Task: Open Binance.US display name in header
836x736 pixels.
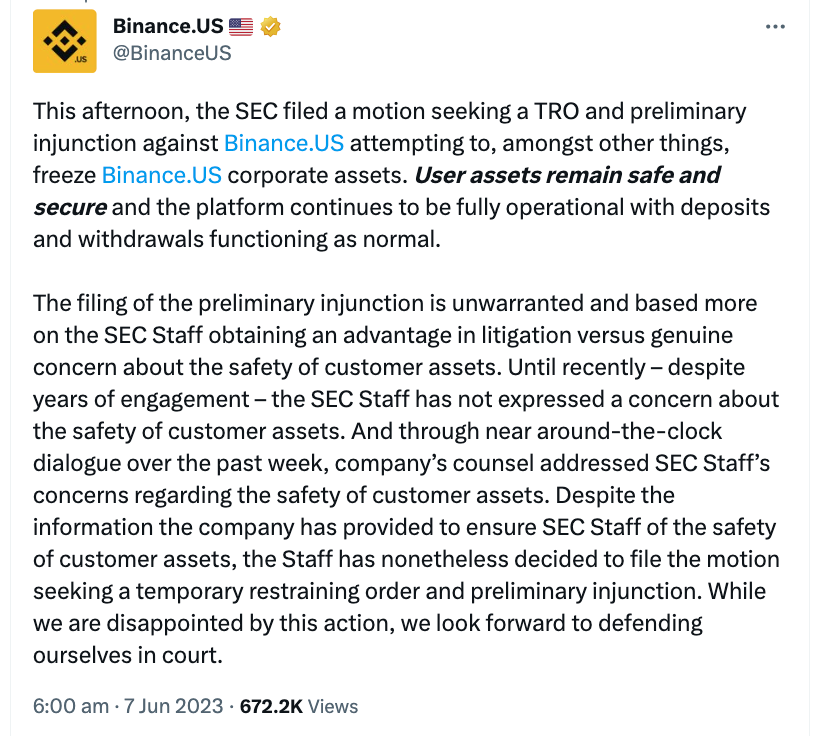Action: click(168, 26)
